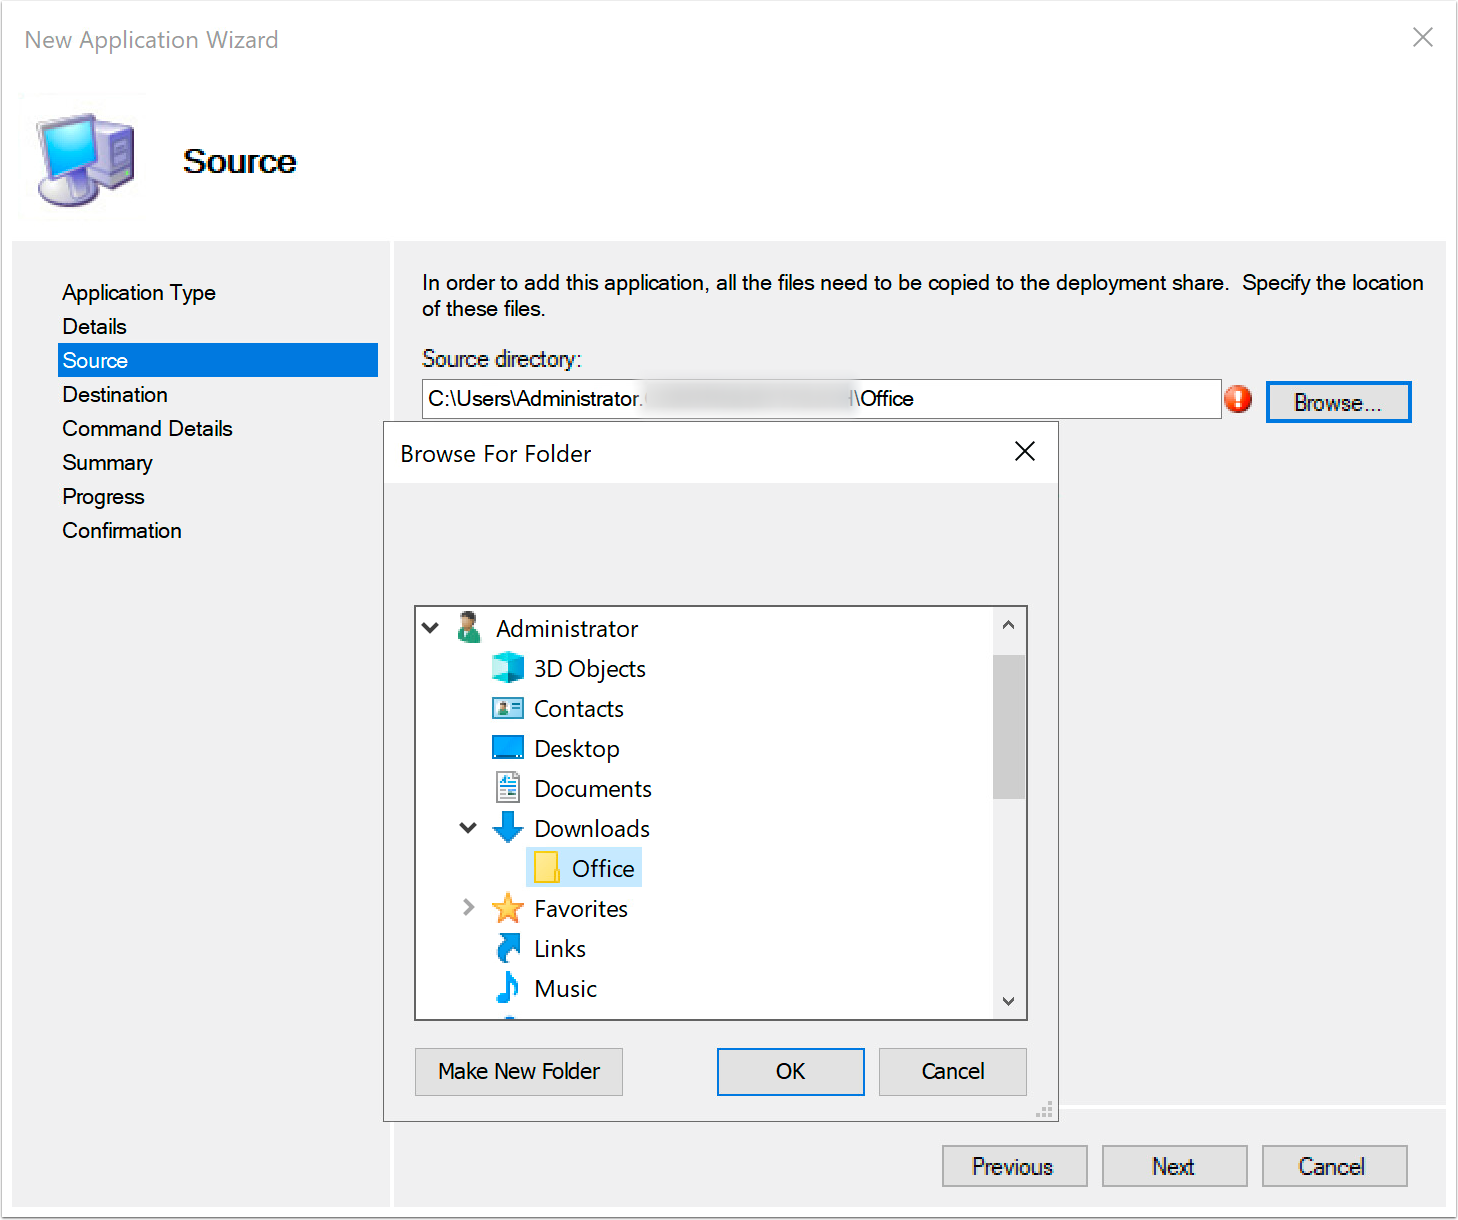Image resolution: width=1458 pixels, height=1220 pixels.
Task: Select the 3D Objects folder icon
Action: pyautogui.click(x=508, y=667)
